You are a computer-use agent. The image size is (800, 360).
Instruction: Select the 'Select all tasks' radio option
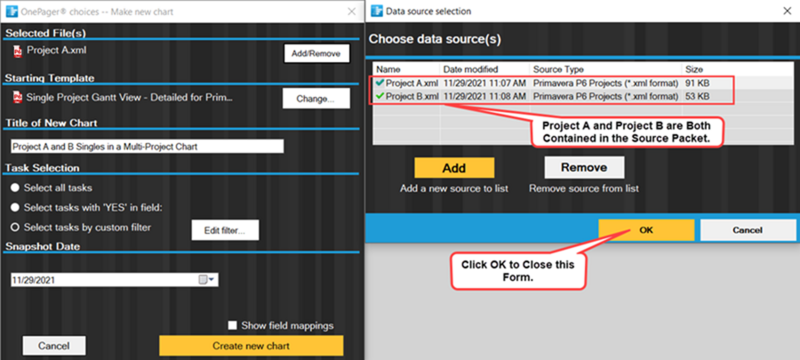point(15,188)
